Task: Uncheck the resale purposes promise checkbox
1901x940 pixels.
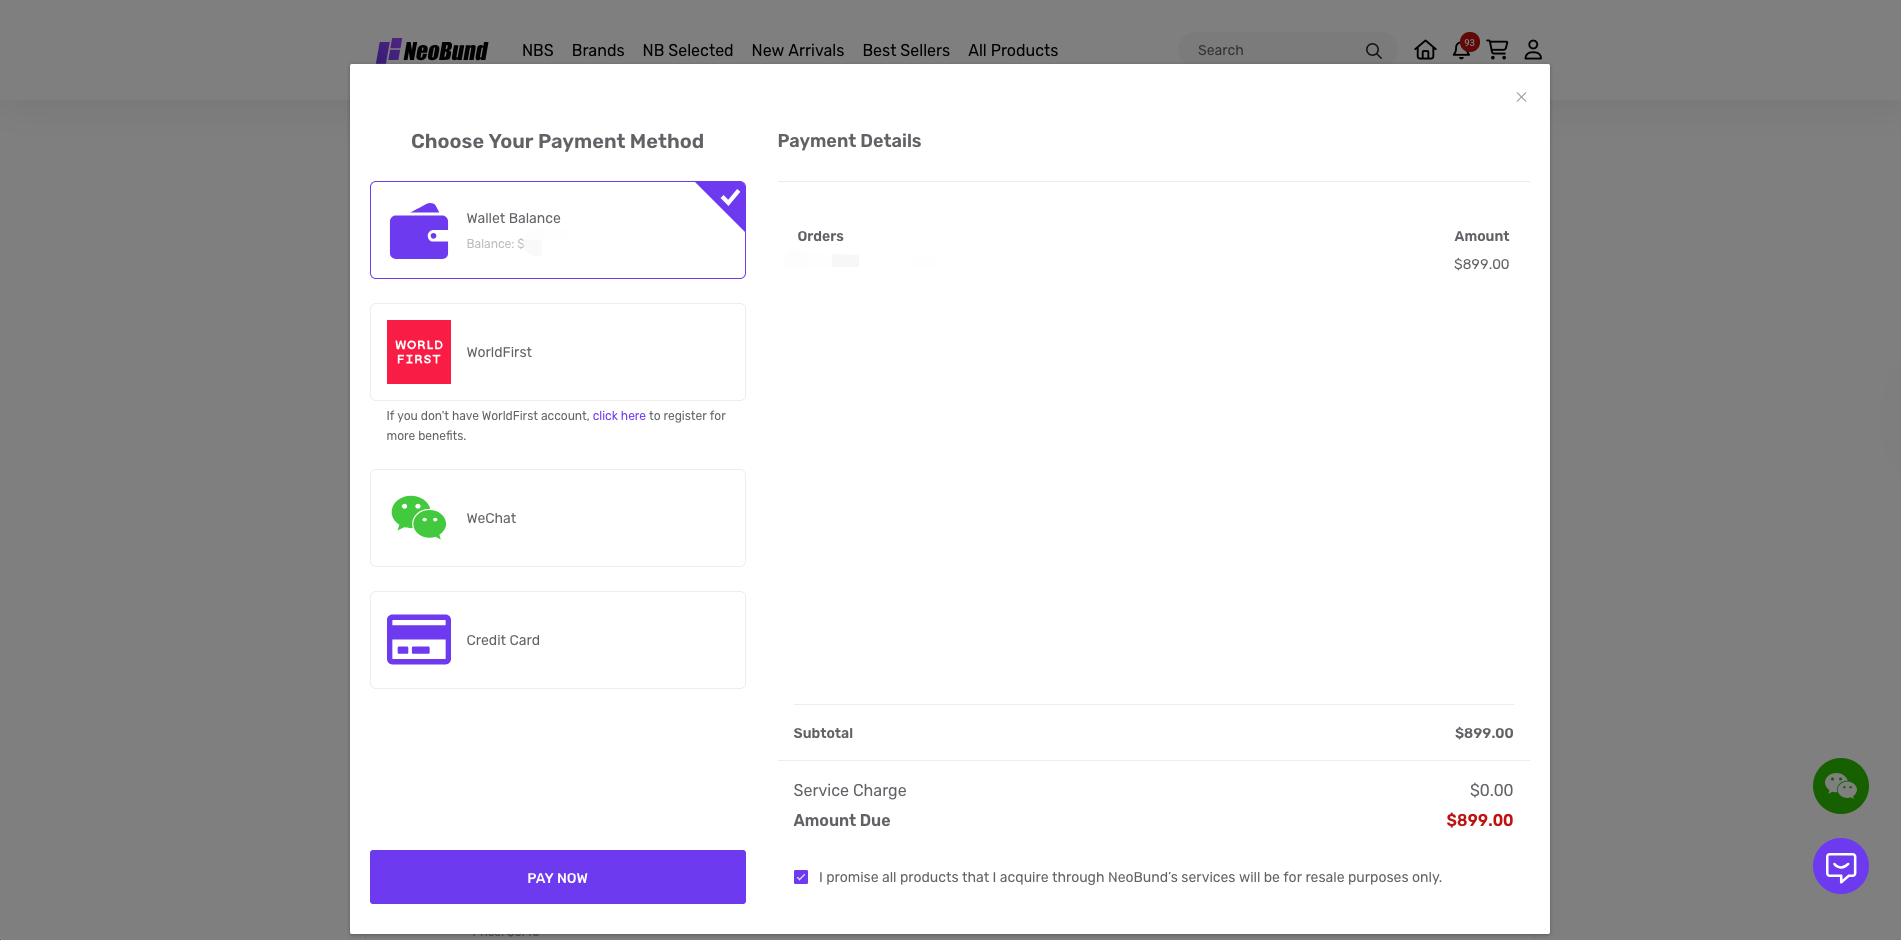Action: [801, 877]
